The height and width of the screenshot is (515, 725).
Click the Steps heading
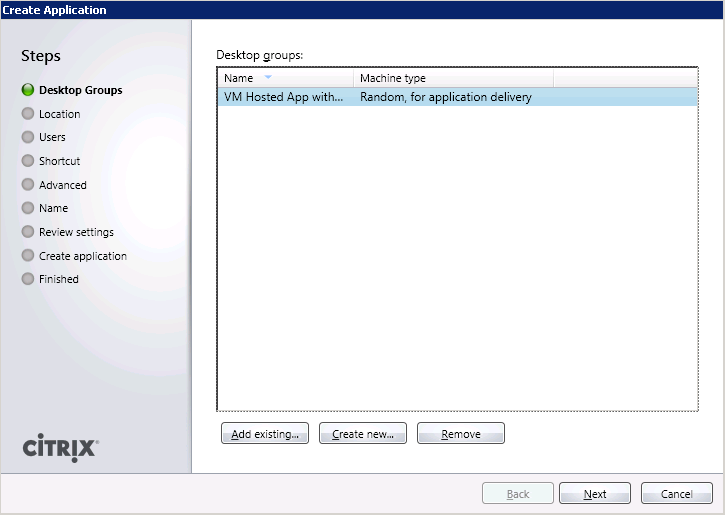pos(41,55)
